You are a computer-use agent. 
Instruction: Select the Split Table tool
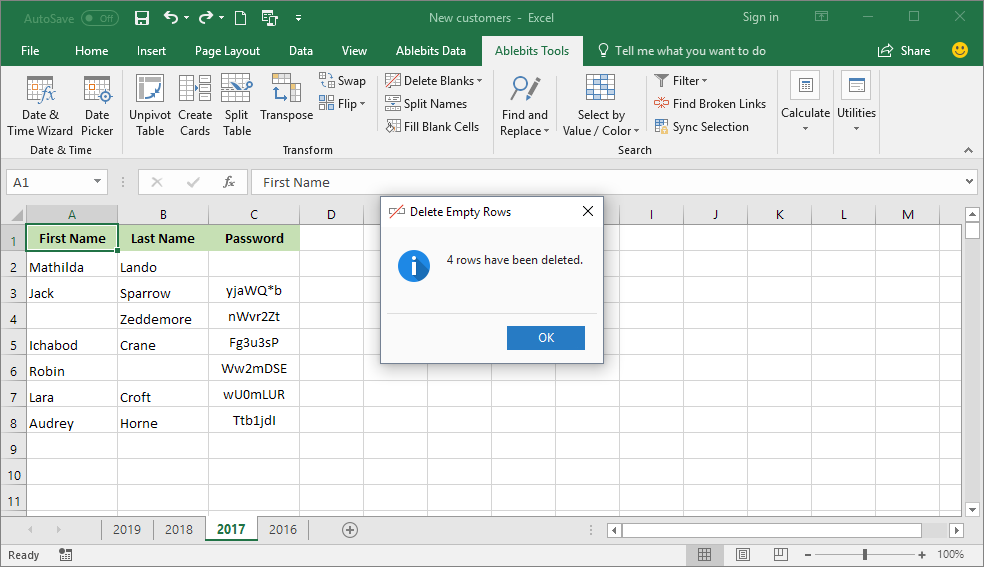pyautogui.click(x=237, y=105)
